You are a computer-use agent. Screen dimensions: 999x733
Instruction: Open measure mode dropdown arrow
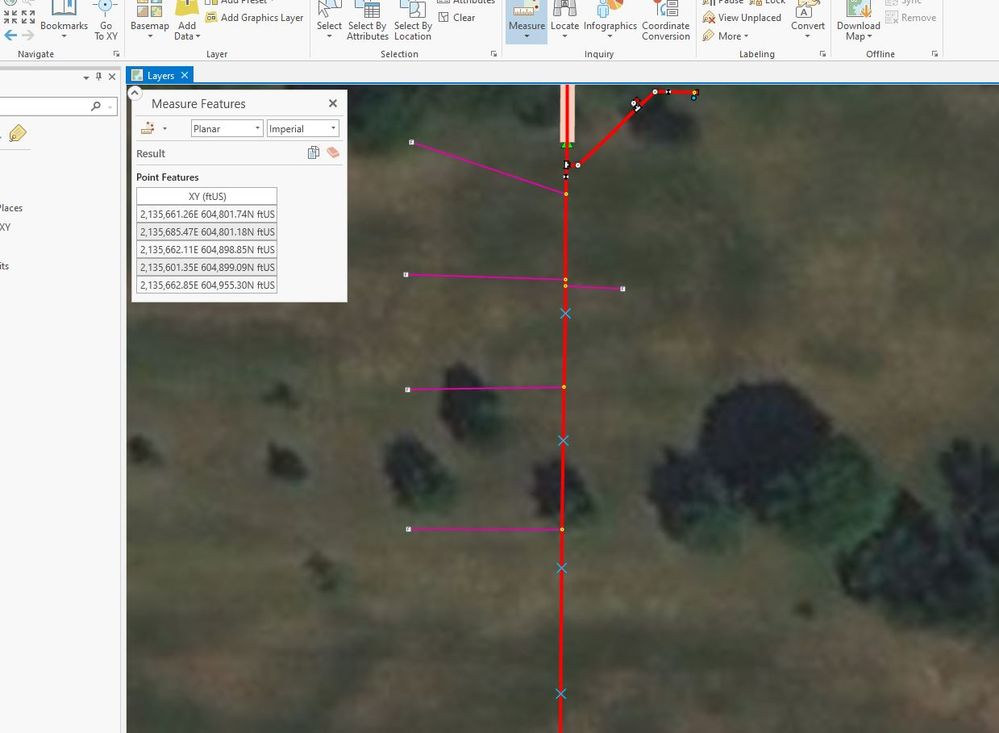165,129
